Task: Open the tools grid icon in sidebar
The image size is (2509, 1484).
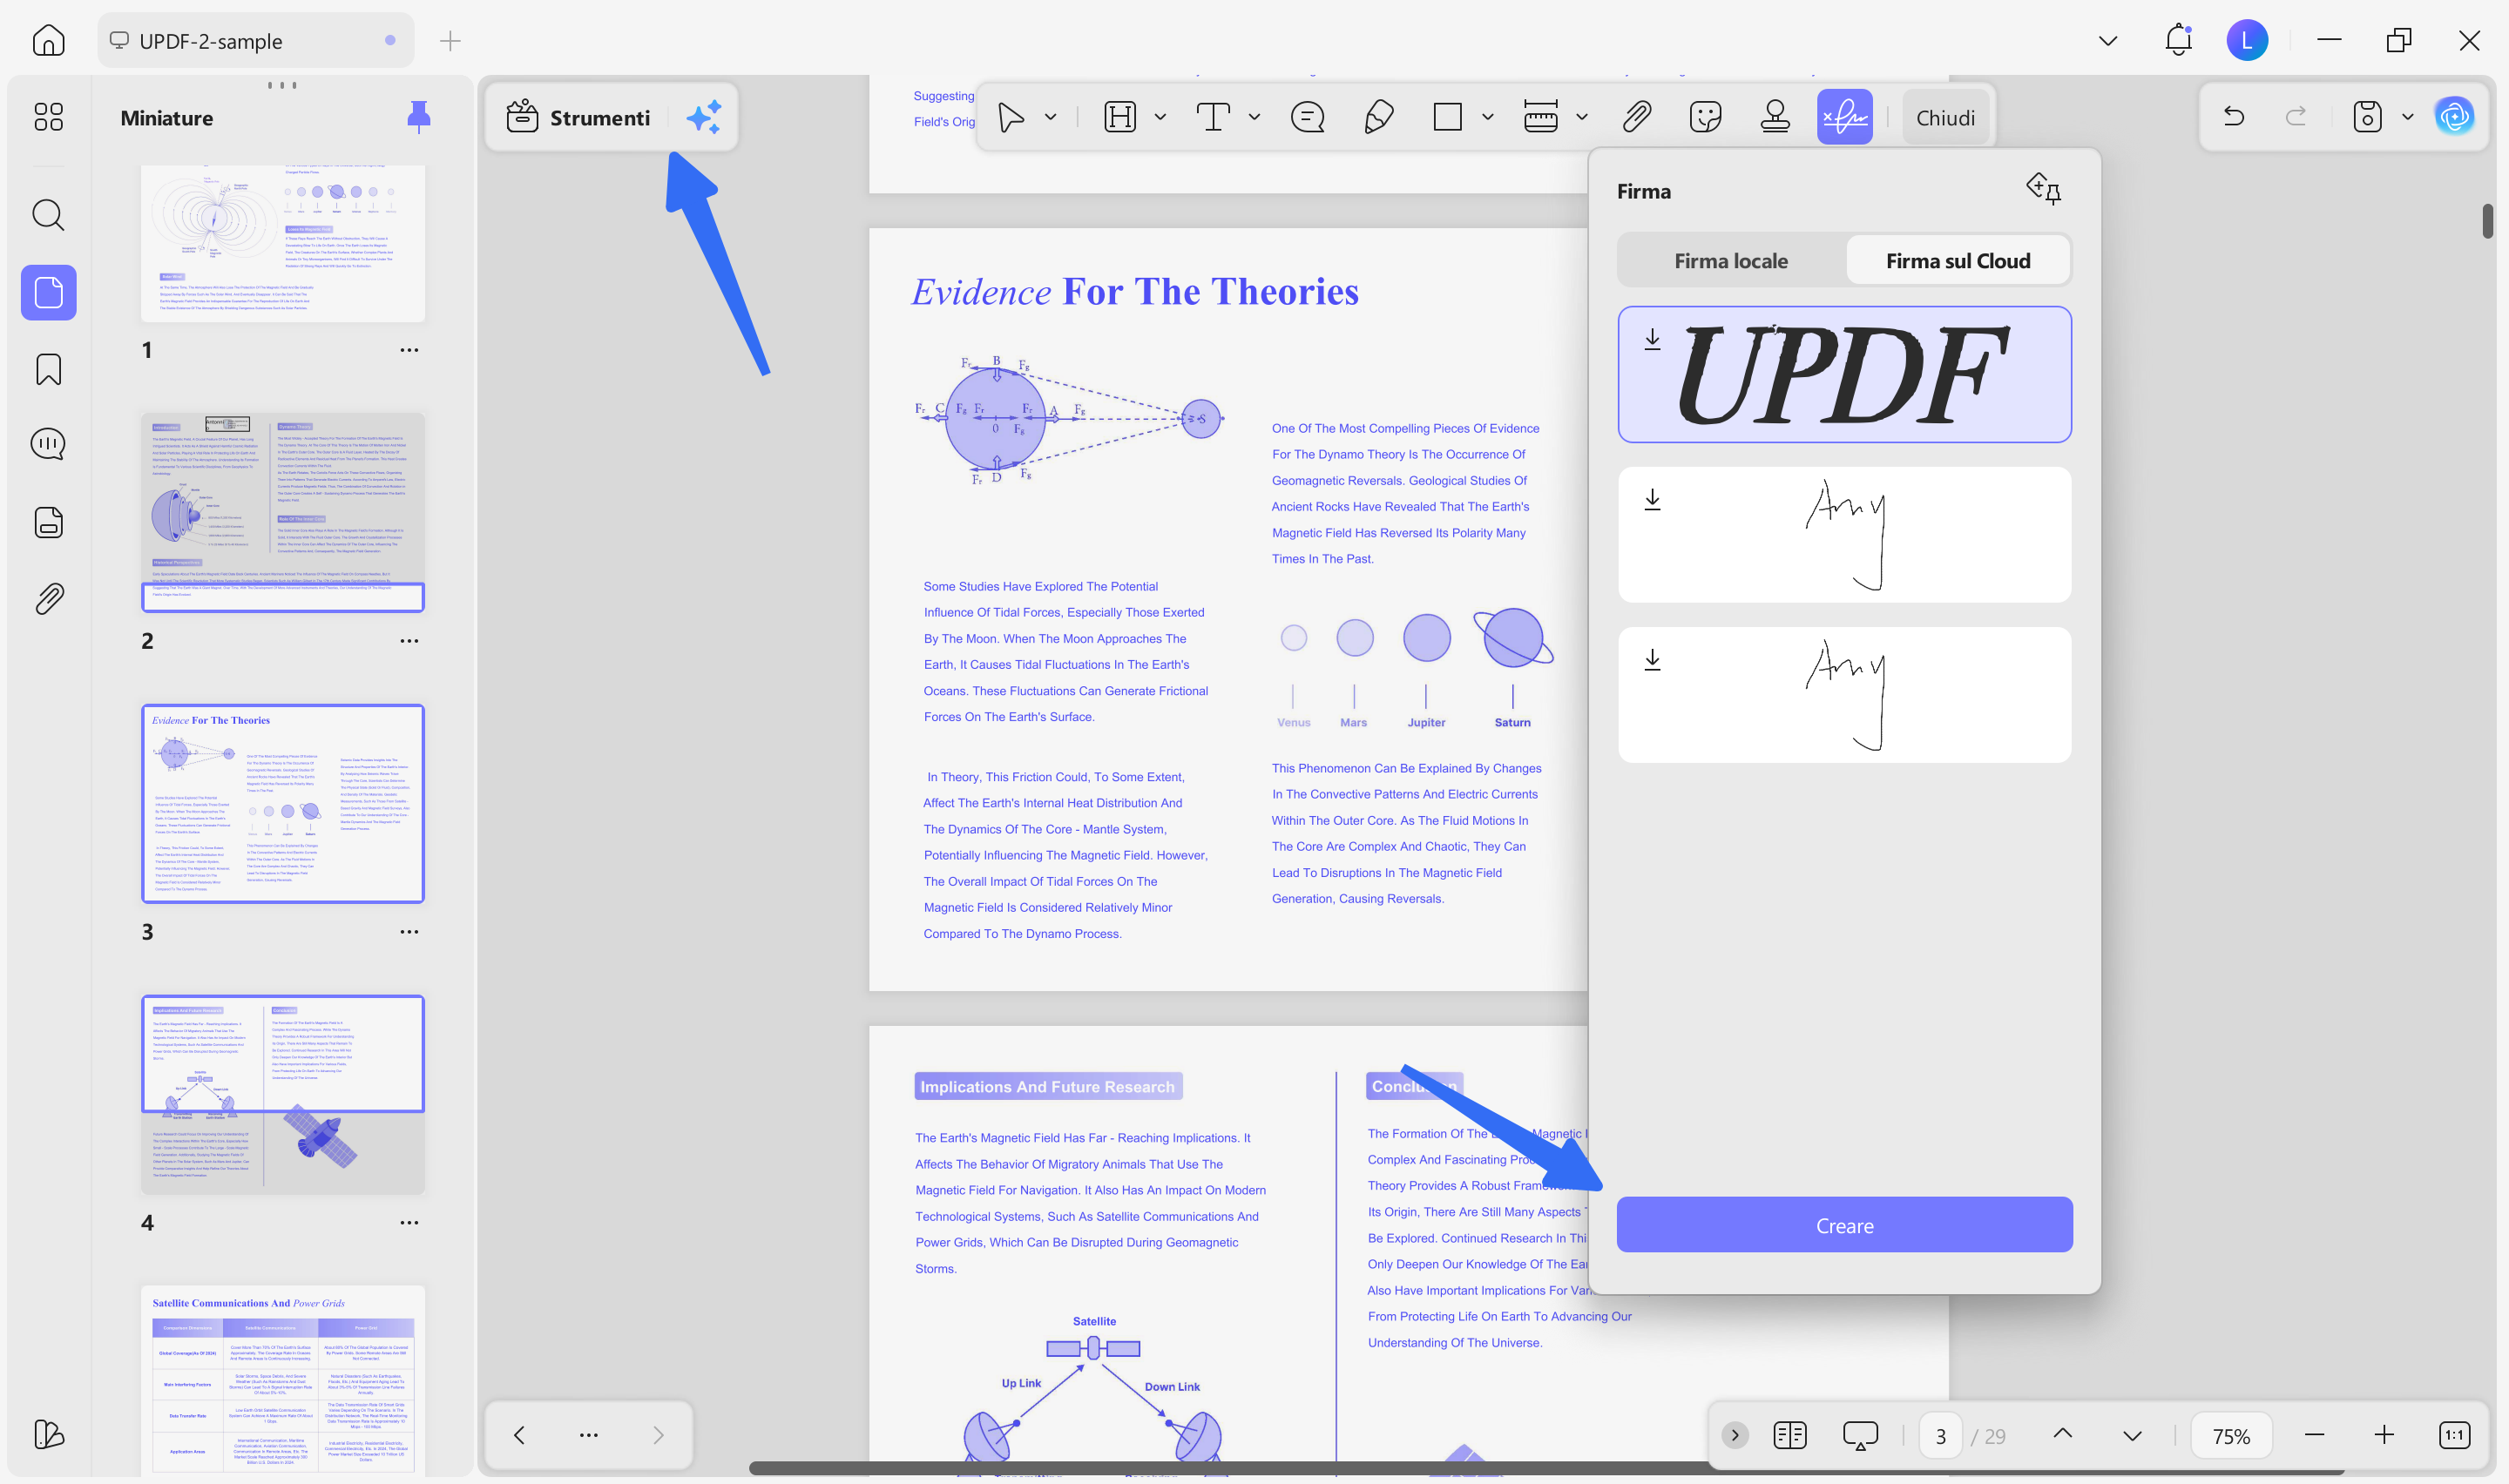Action: pos(48,117)
